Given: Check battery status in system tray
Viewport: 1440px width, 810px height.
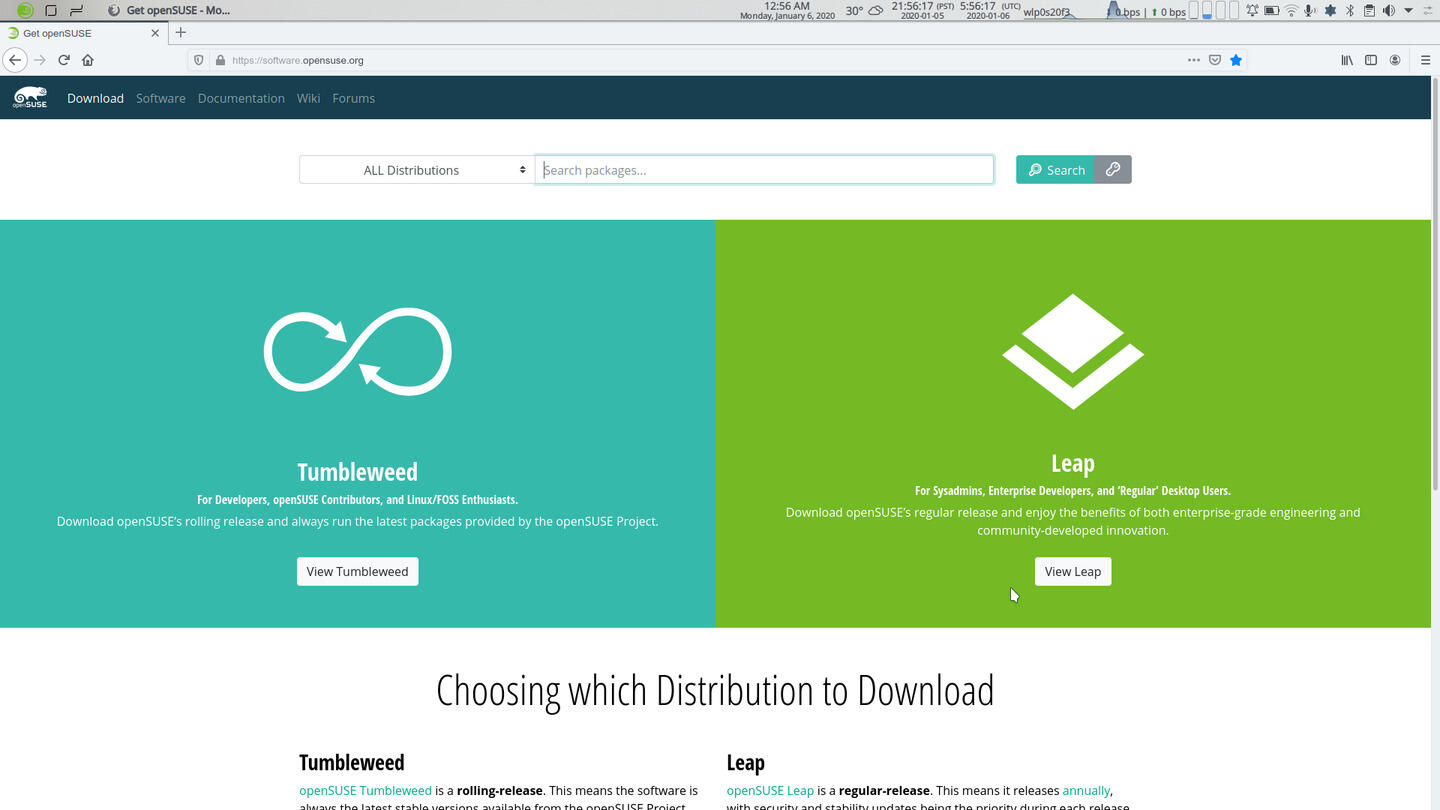Looking at the screenshot, I should click(1271, 11).
